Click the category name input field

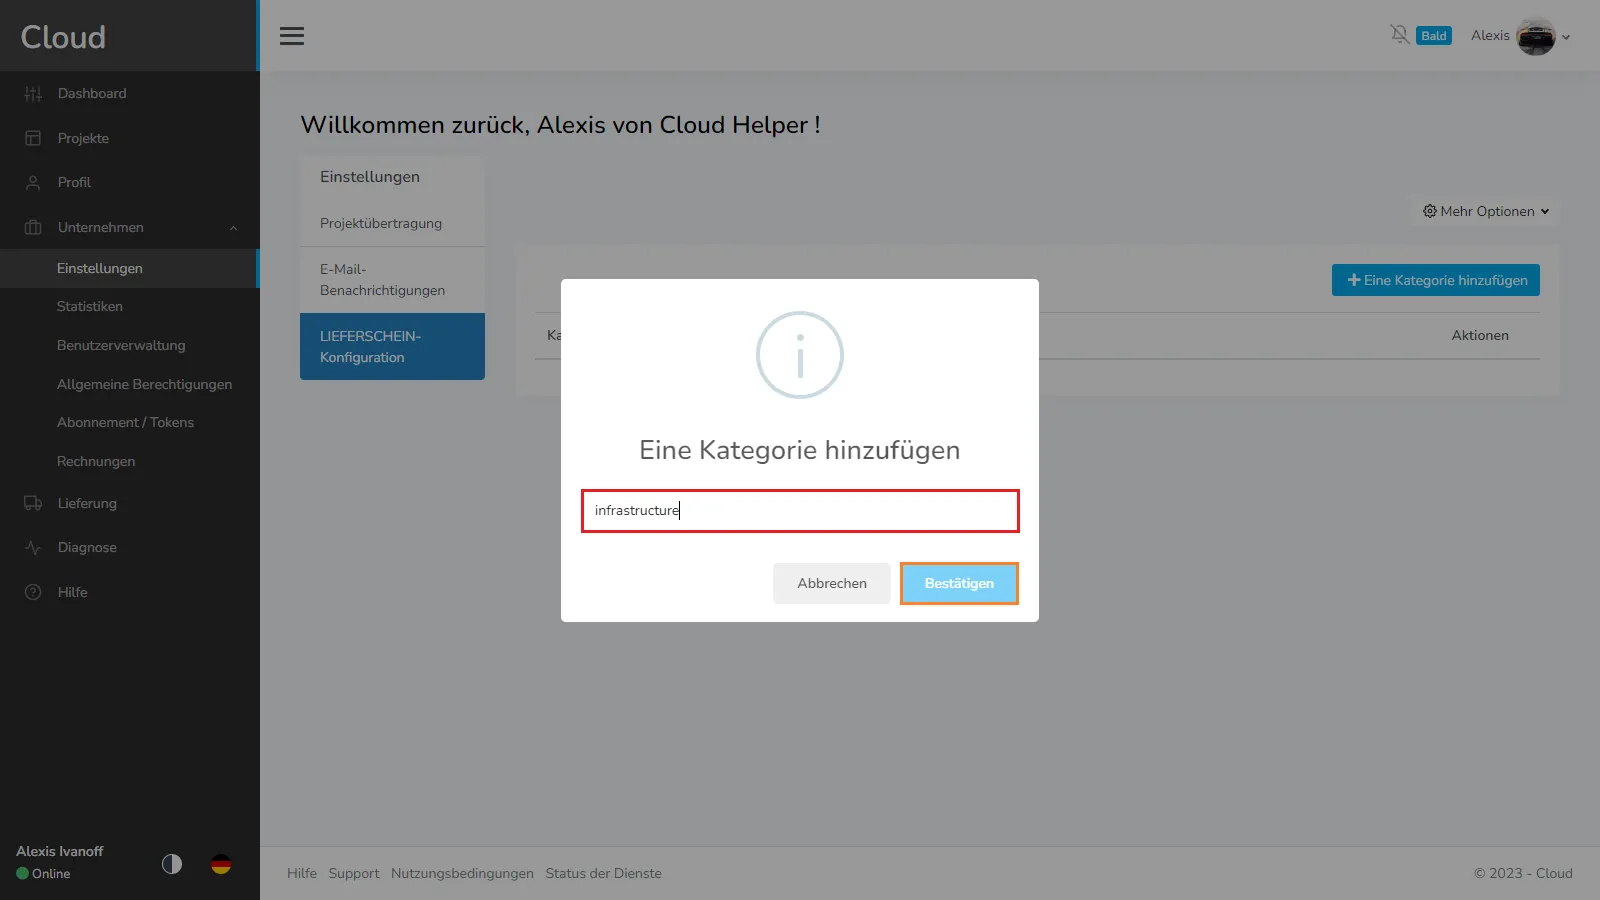click(800, 511)
